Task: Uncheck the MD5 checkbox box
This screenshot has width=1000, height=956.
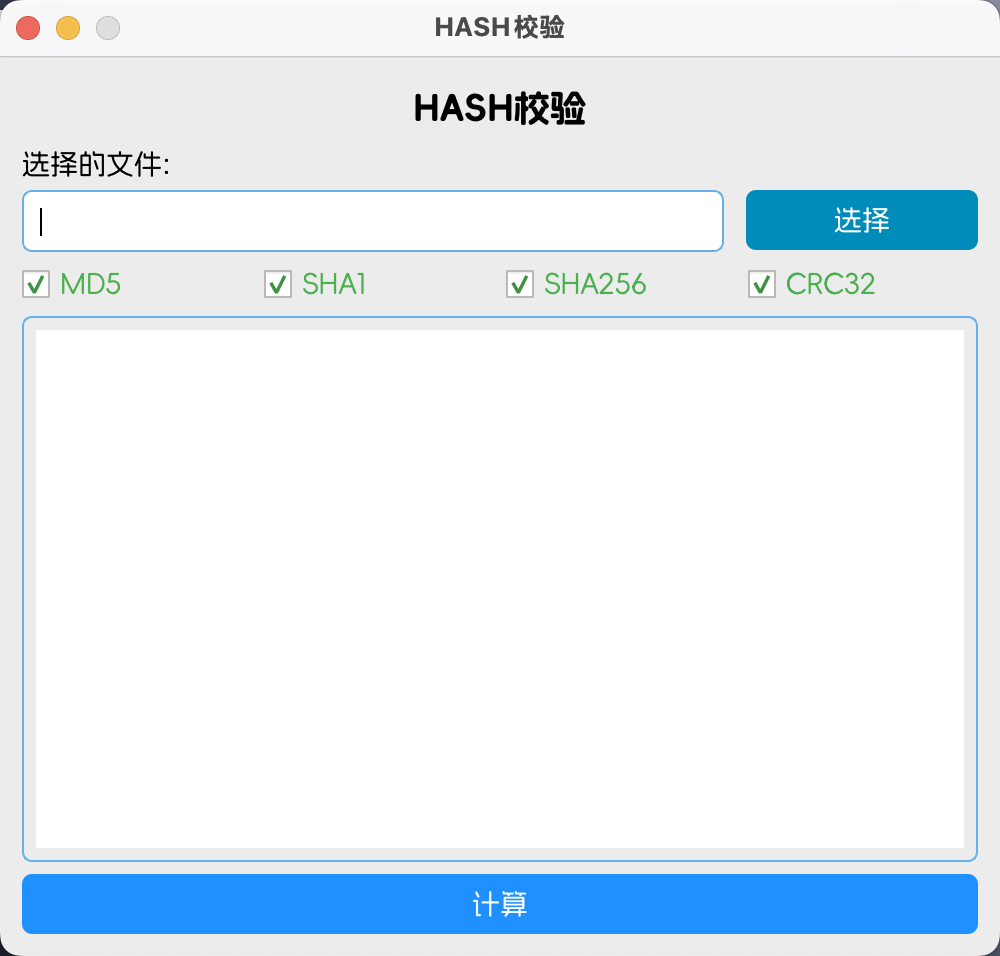Action: click(x=36, y=284)
